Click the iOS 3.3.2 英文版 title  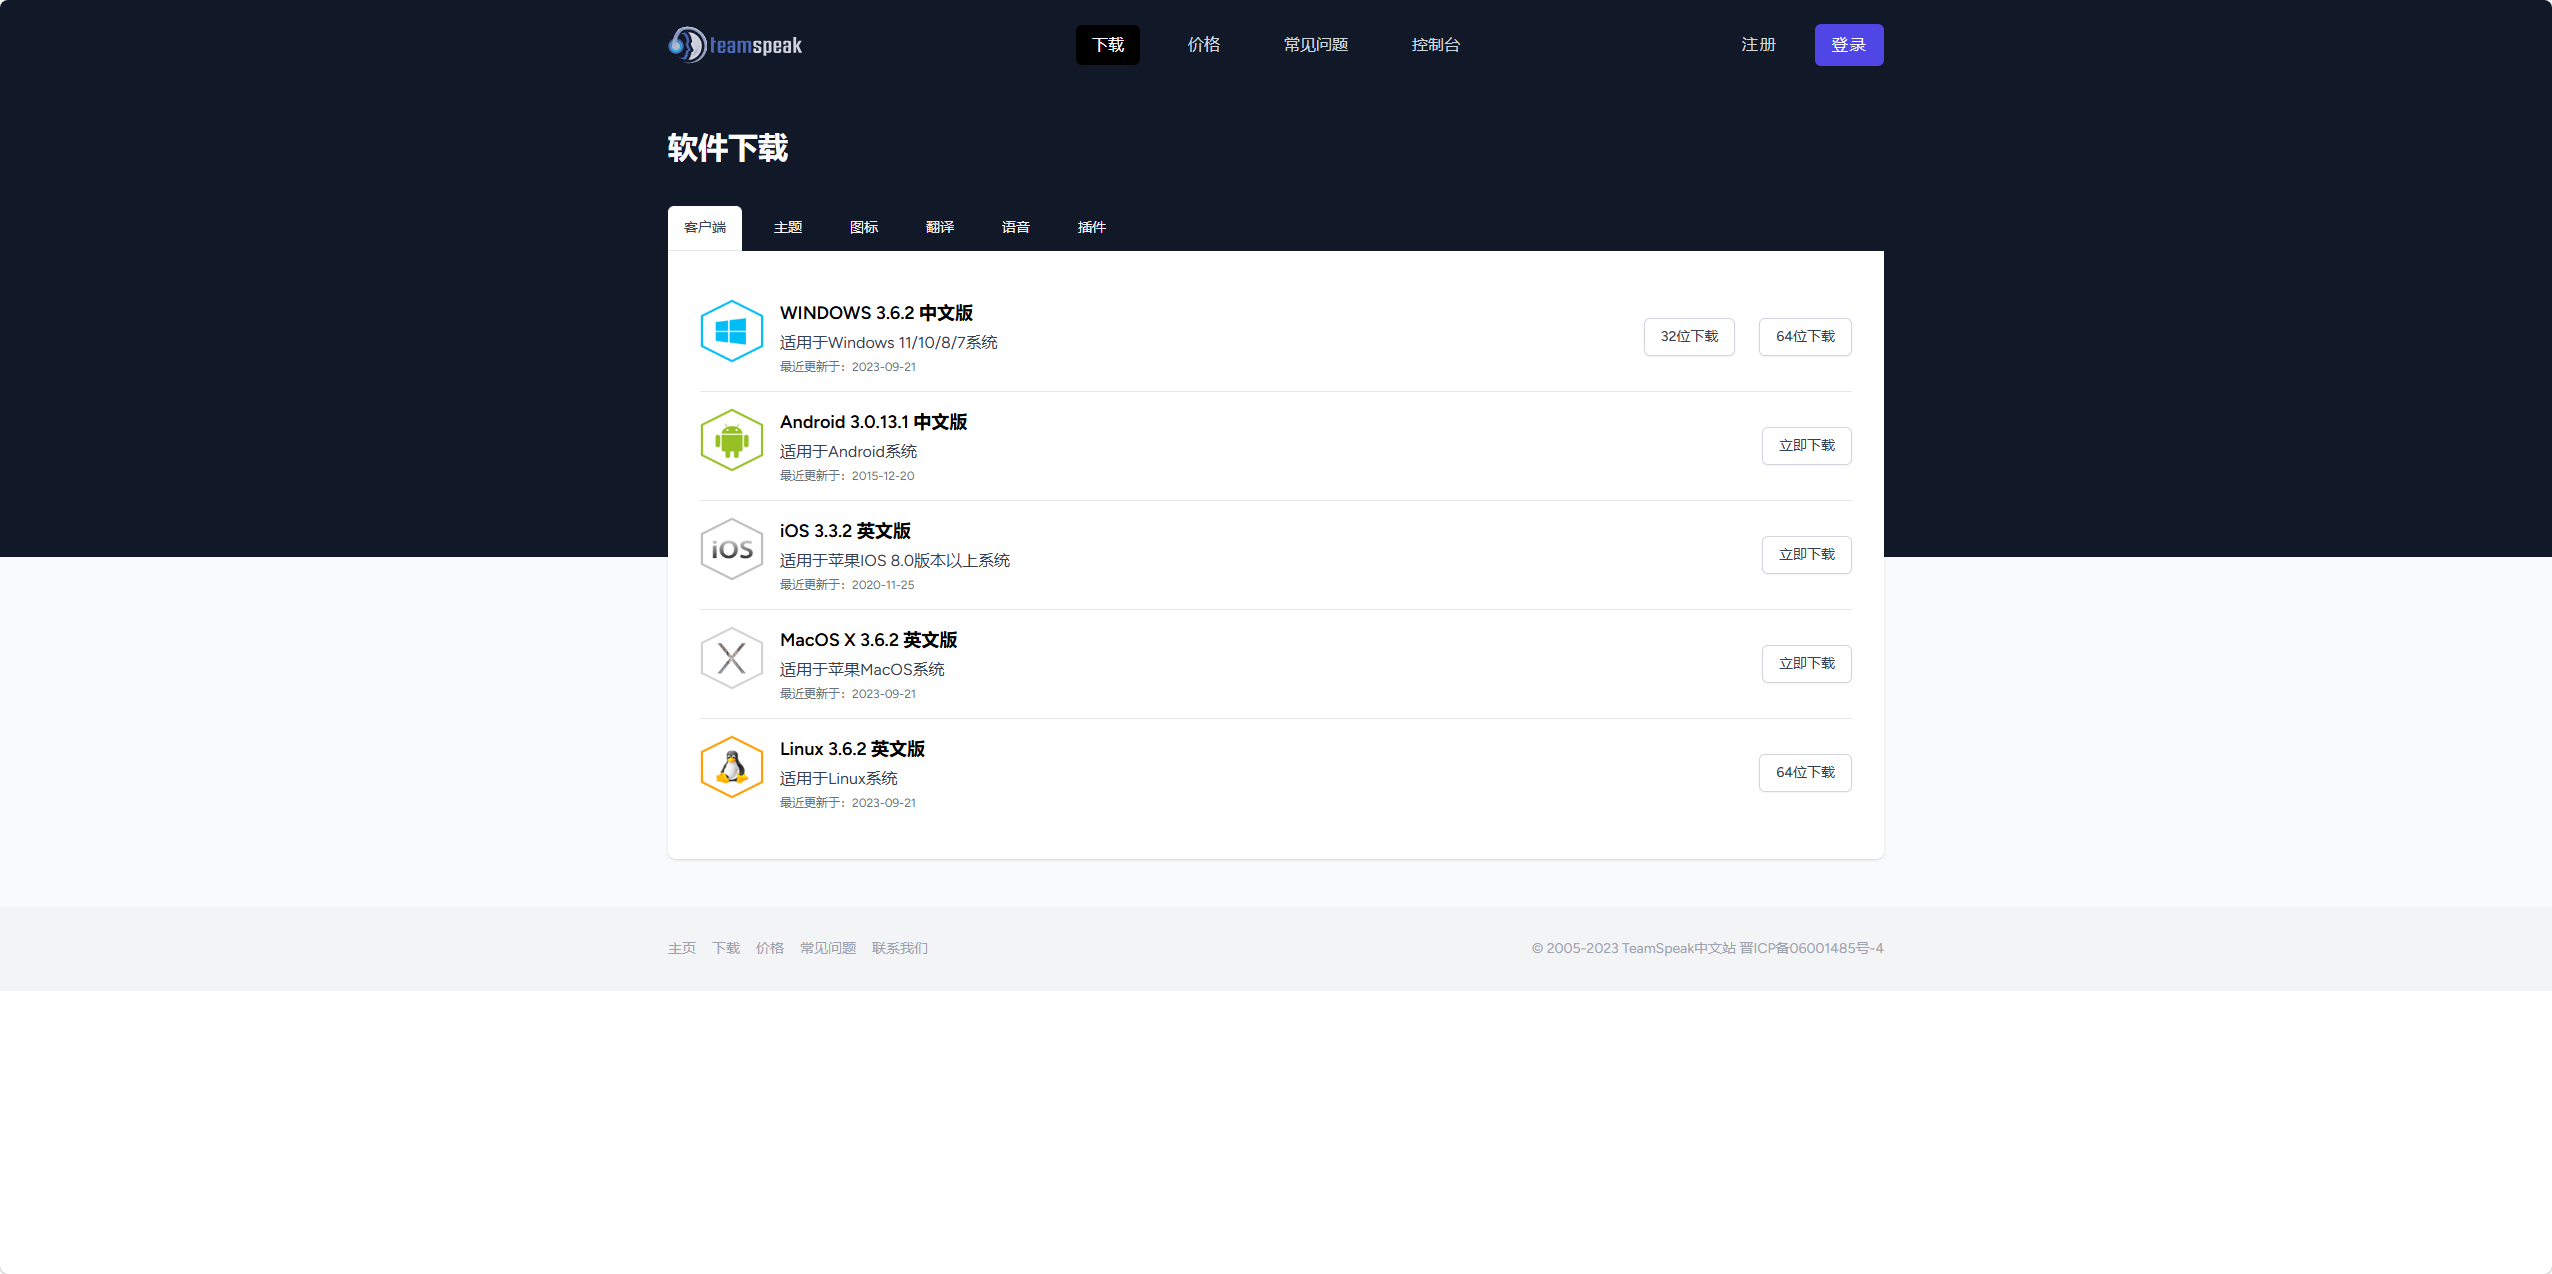click(845, 531)
